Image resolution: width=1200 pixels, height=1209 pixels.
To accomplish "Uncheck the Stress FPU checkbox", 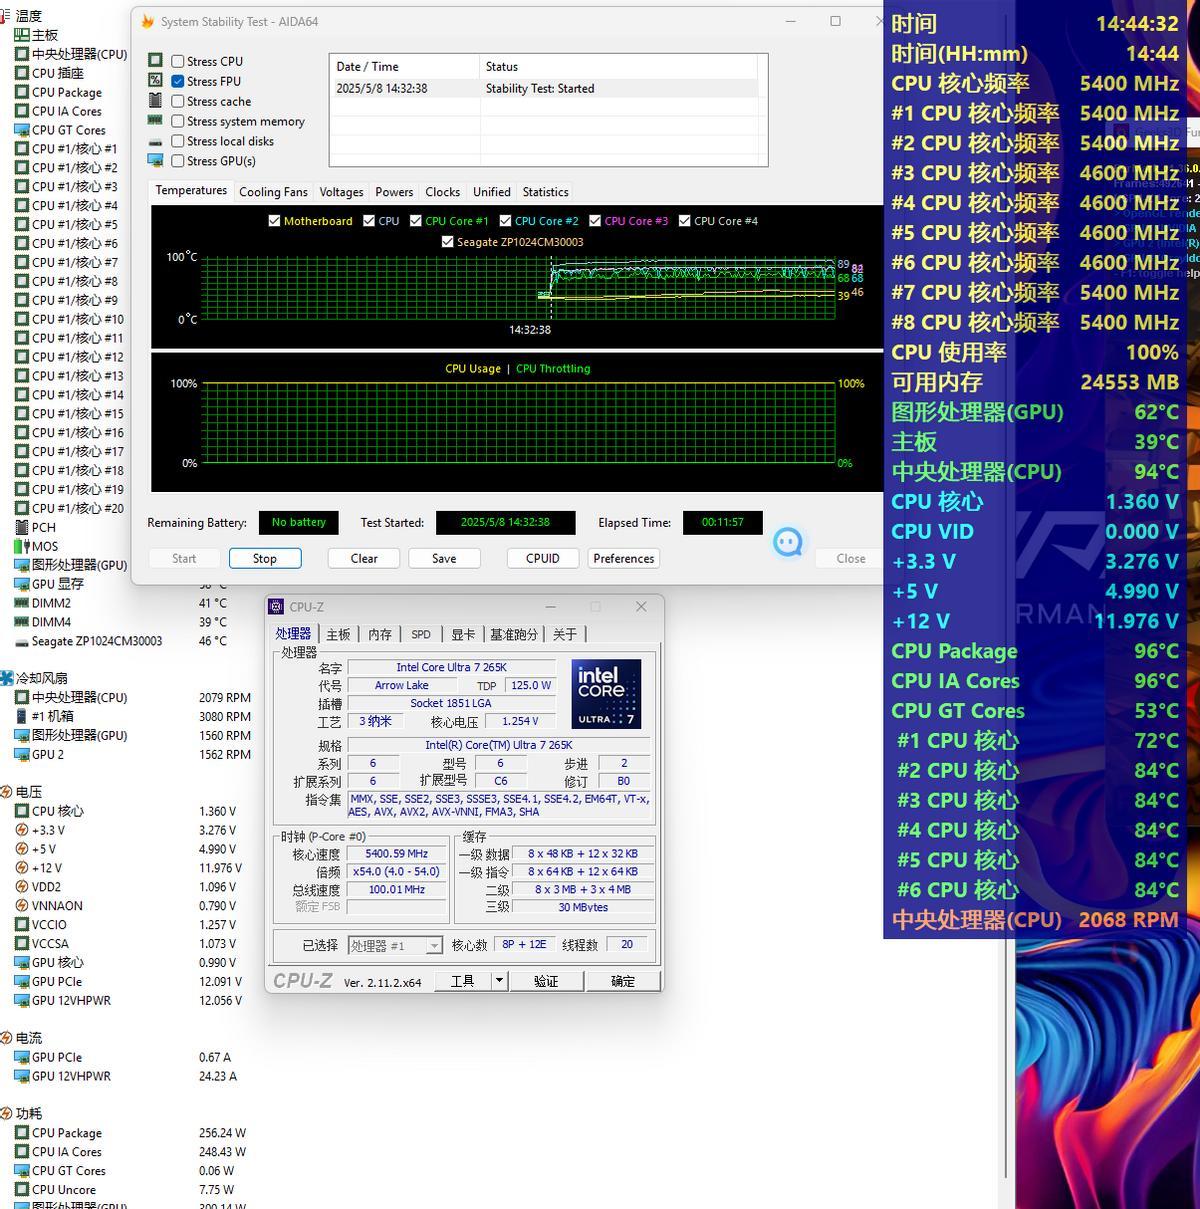I will tap(177, 81).
